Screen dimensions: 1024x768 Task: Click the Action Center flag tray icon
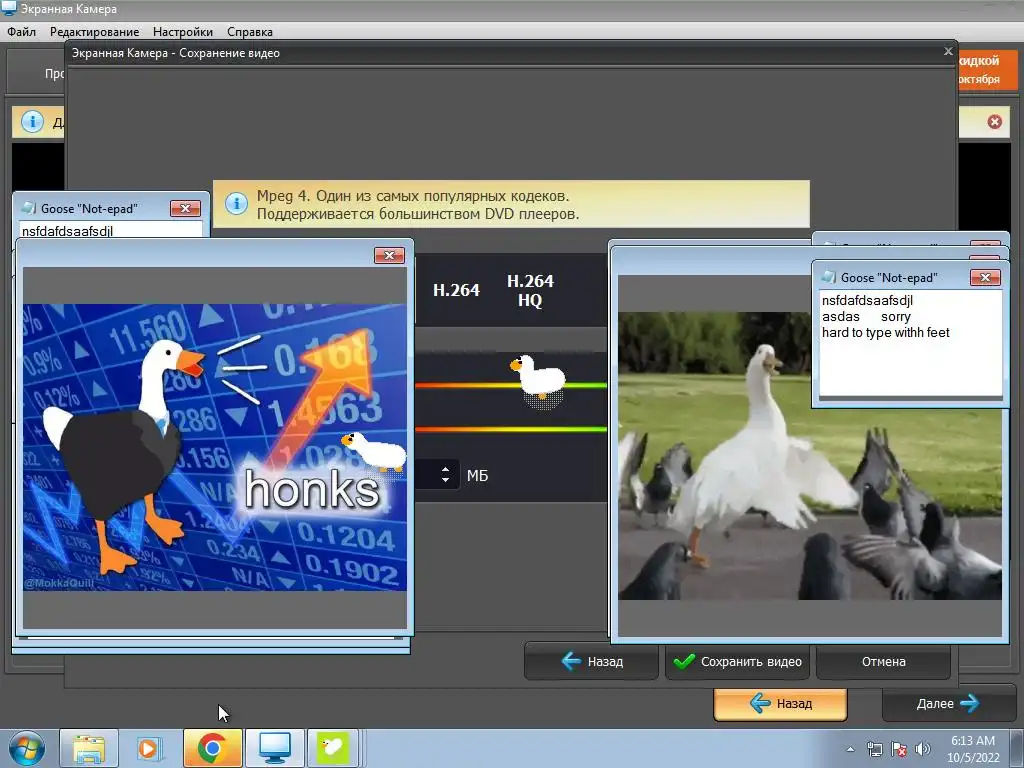pos(899,749)
